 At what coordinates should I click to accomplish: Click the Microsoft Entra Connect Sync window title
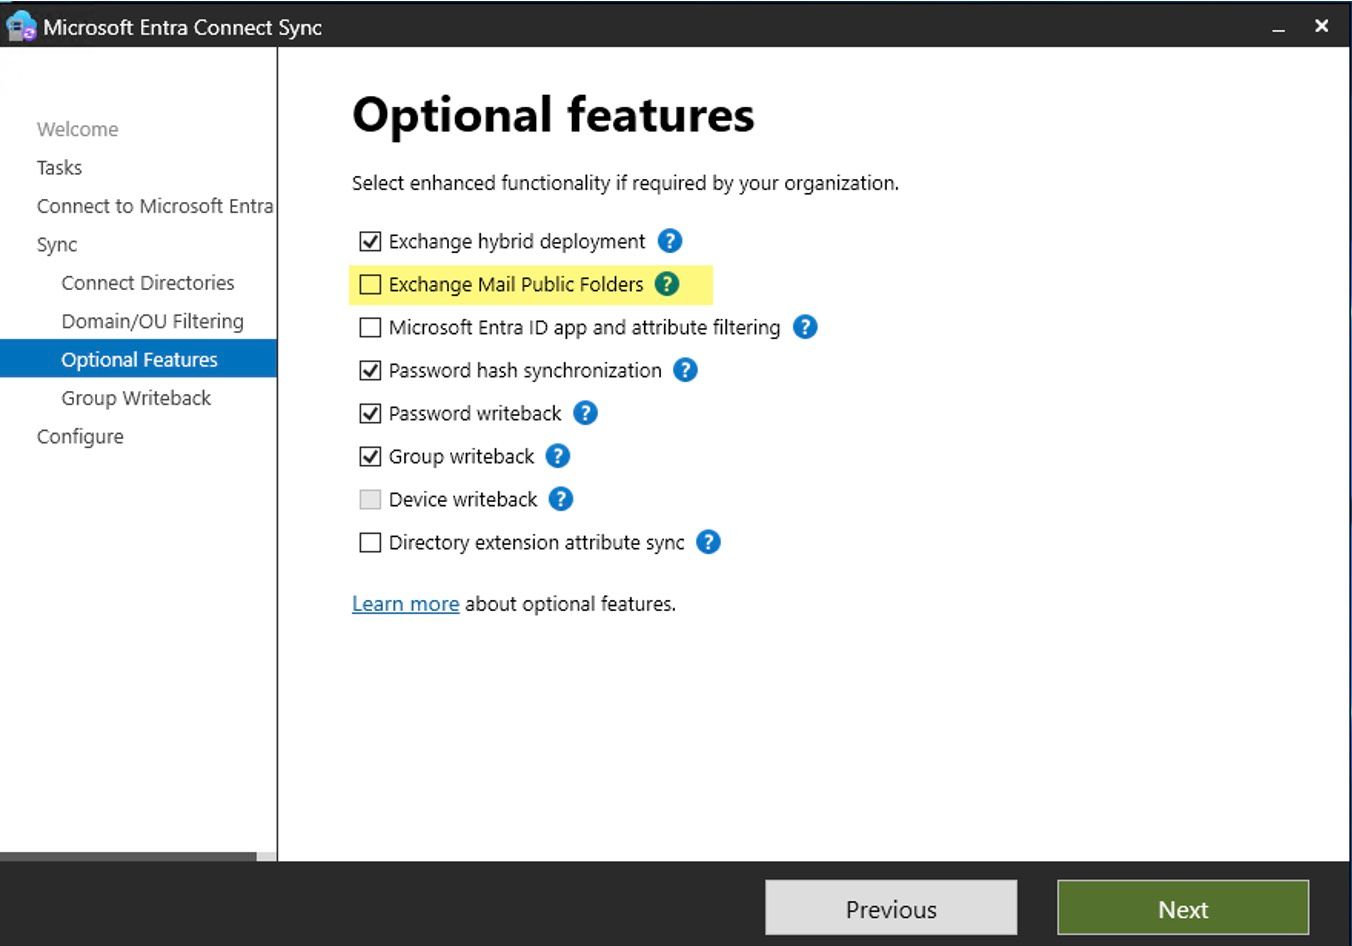tap(182, 28)
